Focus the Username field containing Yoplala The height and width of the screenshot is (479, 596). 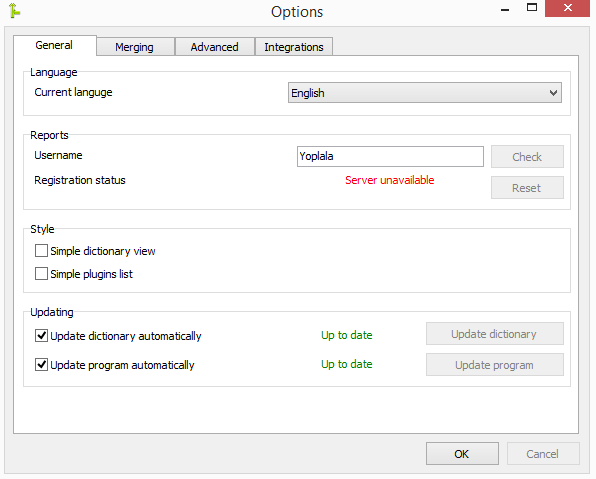click(390, 156)
